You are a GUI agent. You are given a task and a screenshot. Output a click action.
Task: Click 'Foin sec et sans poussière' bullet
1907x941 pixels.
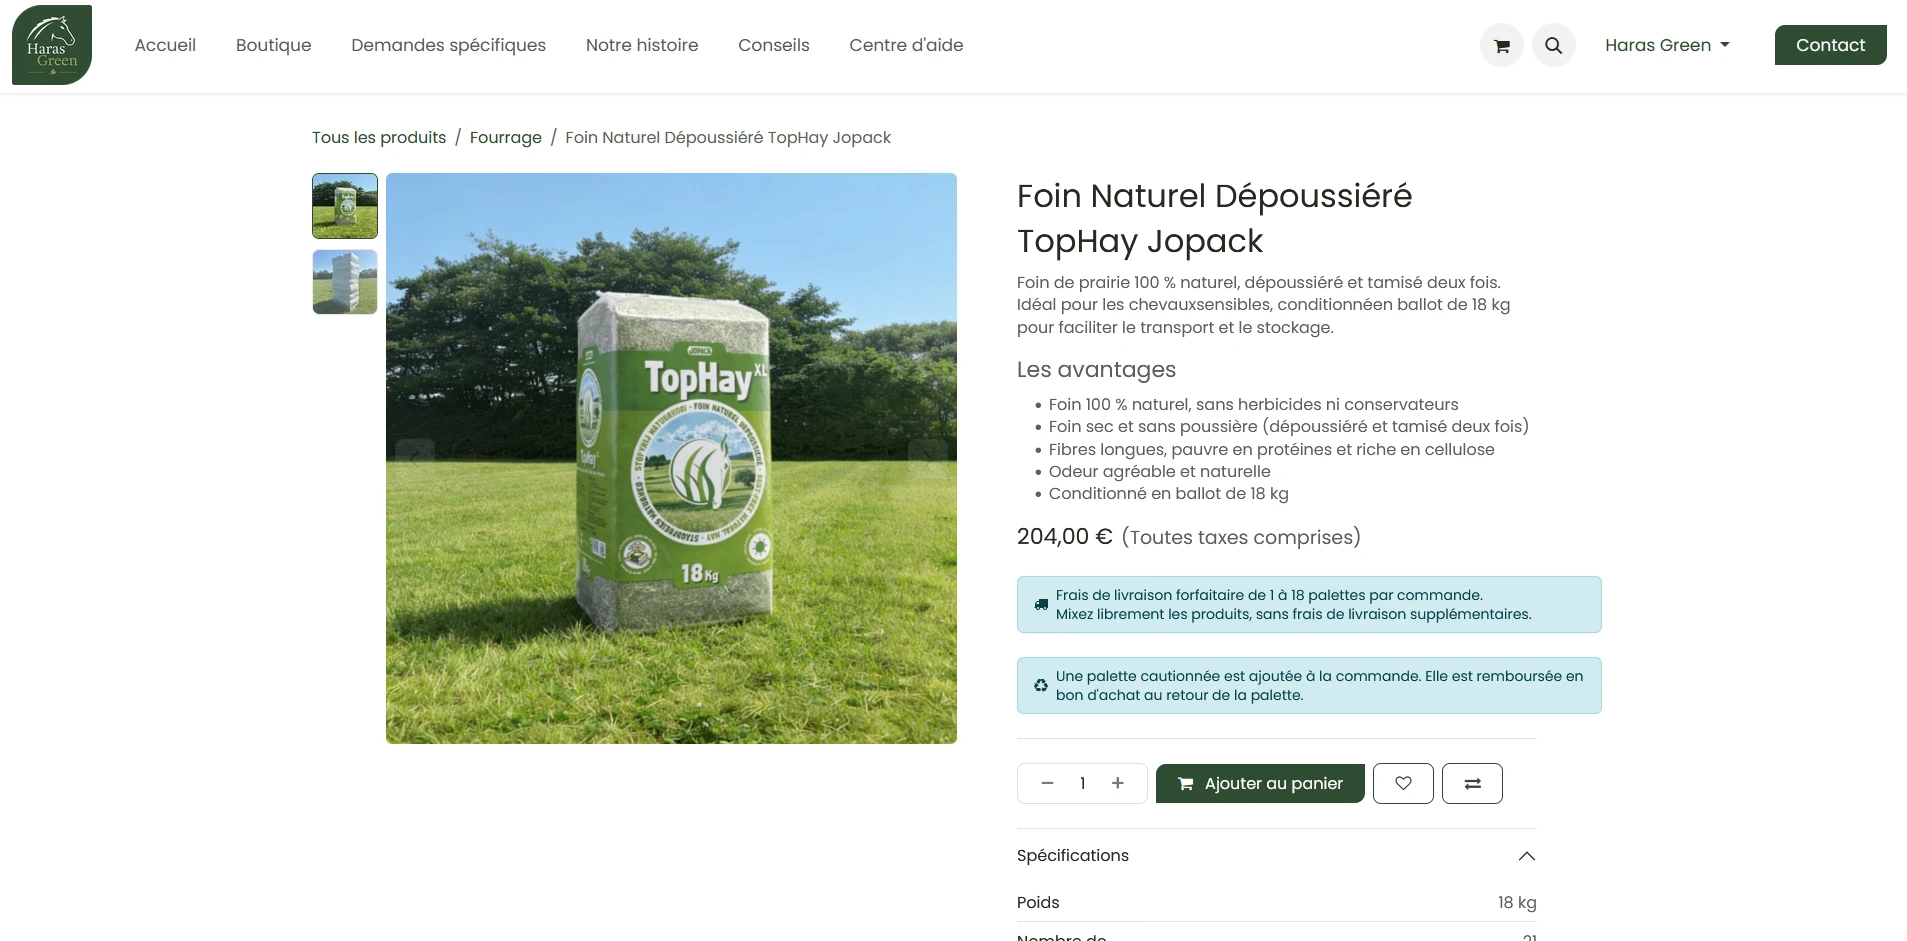(1289, 426)
